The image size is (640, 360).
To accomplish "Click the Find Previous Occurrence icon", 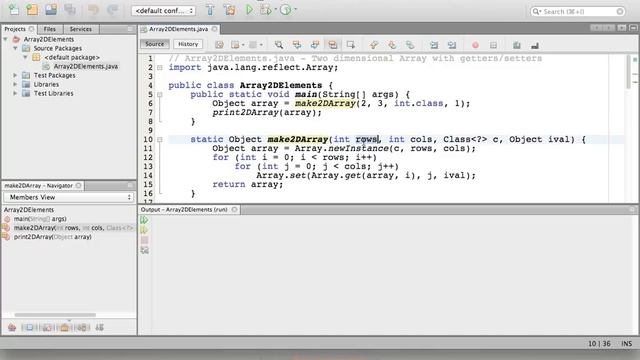I will [x=297, y=45].
